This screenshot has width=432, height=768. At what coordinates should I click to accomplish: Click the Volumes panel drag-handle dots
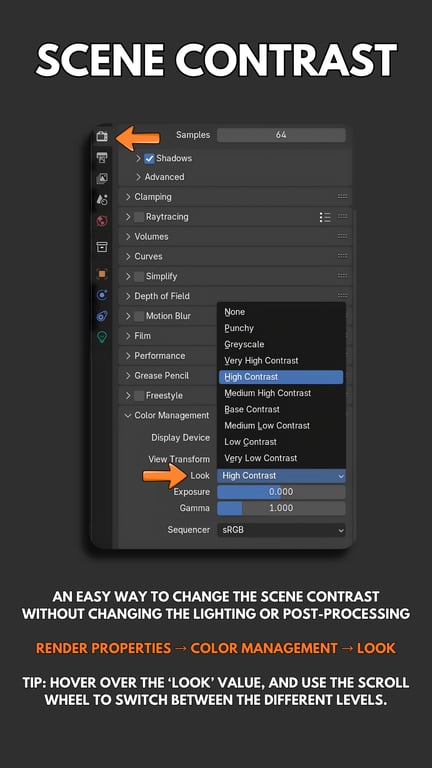point(342,236)
